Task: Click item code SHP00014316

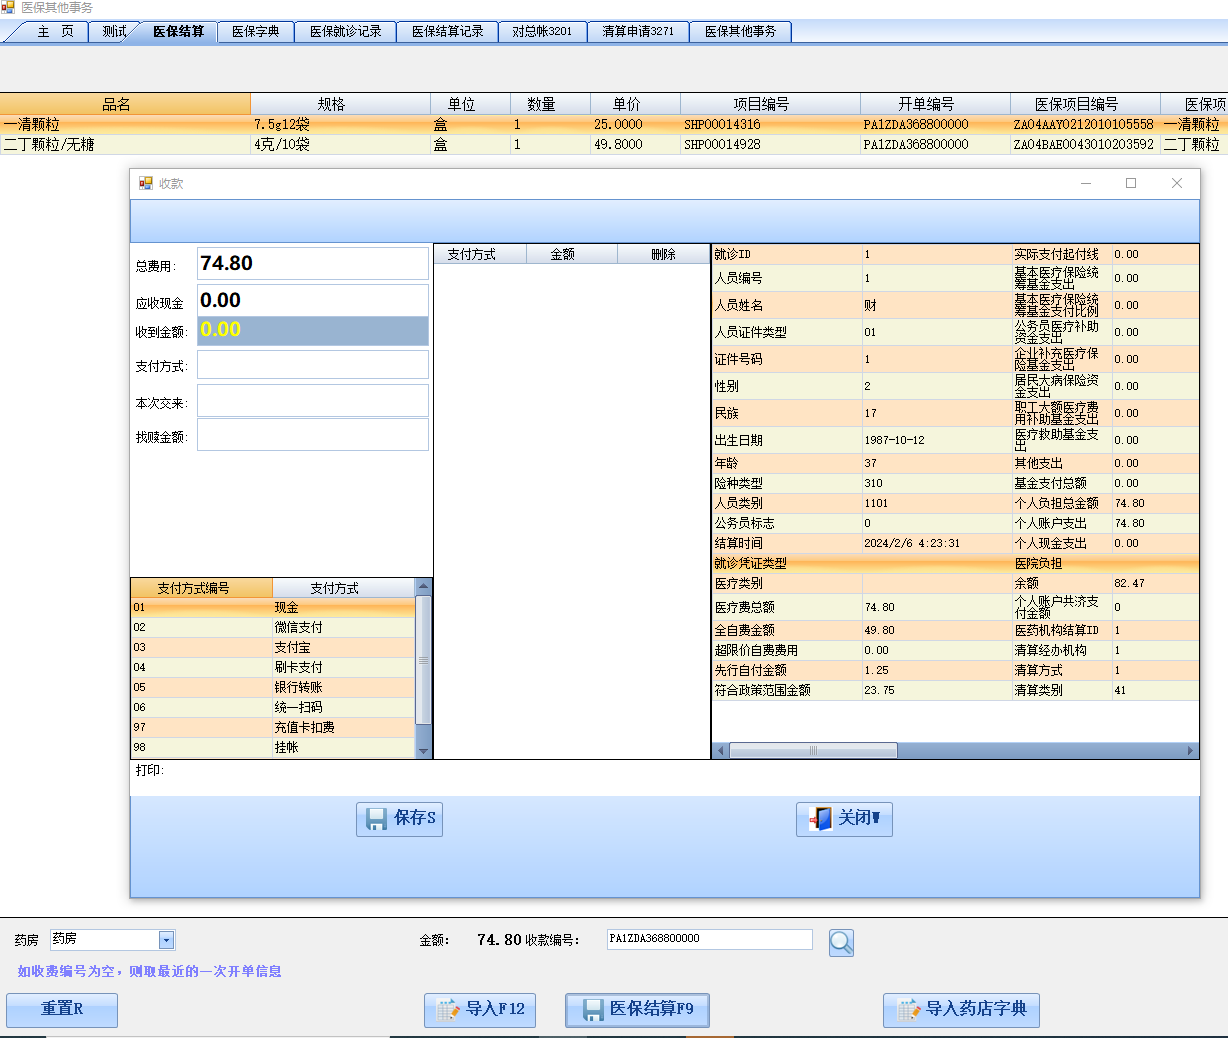Action: coord(722,125)
